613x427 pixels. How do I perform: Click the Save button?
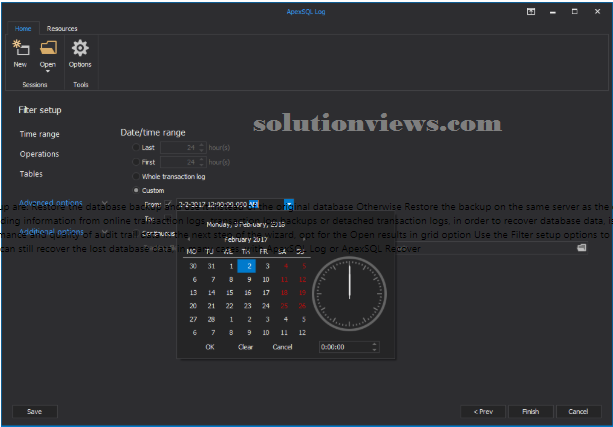click(35, 411)
